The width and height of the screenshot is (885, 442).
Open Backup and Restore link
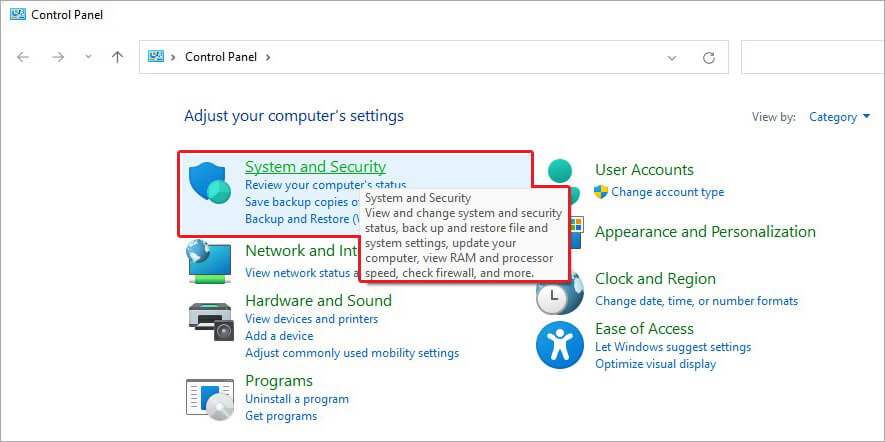click(302, 218)
